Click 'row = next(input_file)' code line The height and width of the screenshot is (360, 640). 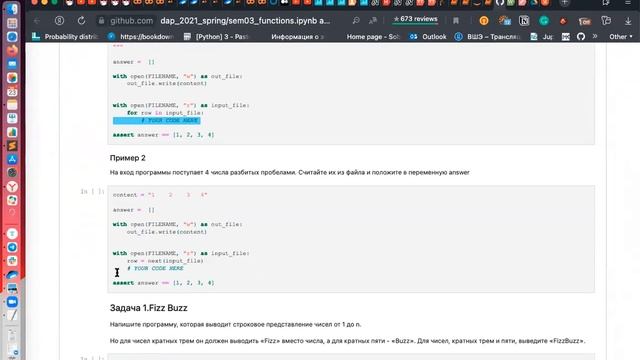tap(165, 261)
